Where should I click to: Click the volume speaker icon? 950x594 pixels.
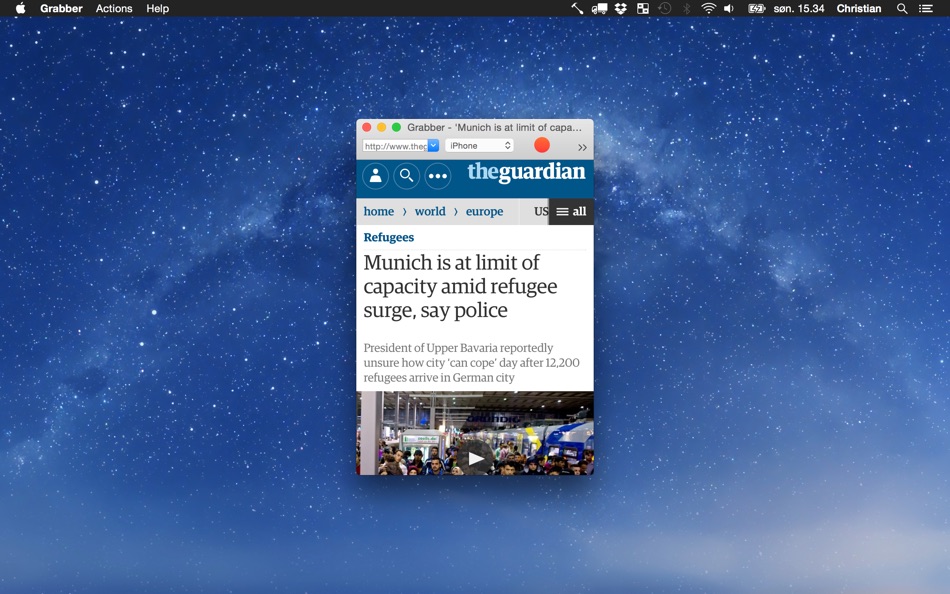(x=729, y=8)
